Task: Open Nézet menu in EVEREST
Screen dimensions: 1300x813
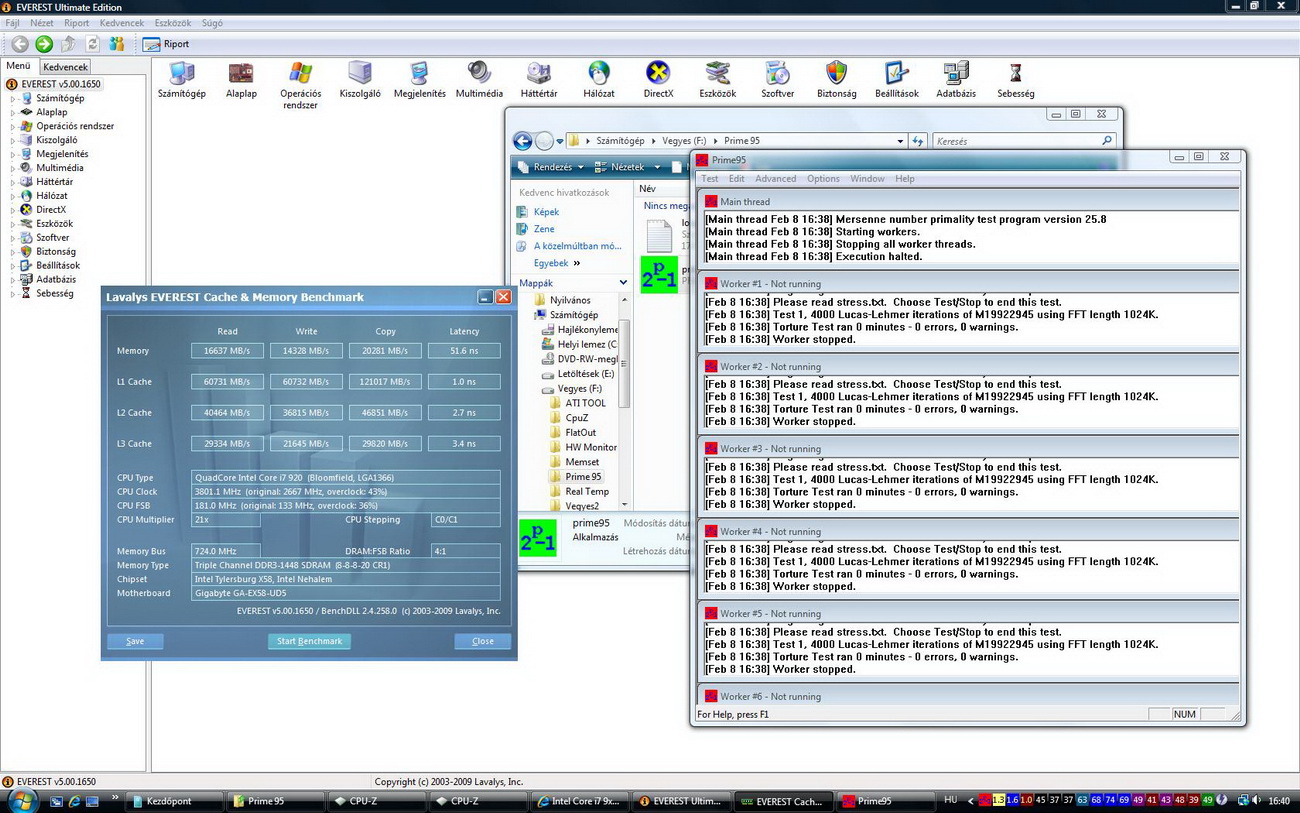Action: [x=42, y=22]
